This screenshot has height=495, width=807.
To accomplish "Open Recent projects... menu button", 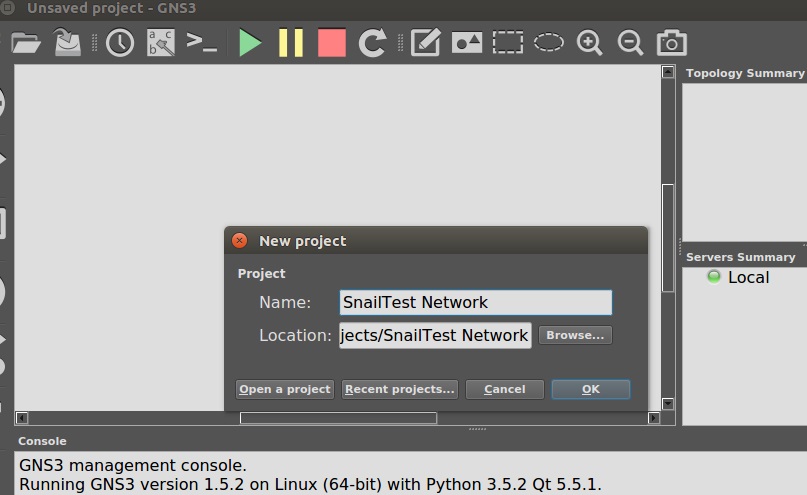I will tap(400, 390).
